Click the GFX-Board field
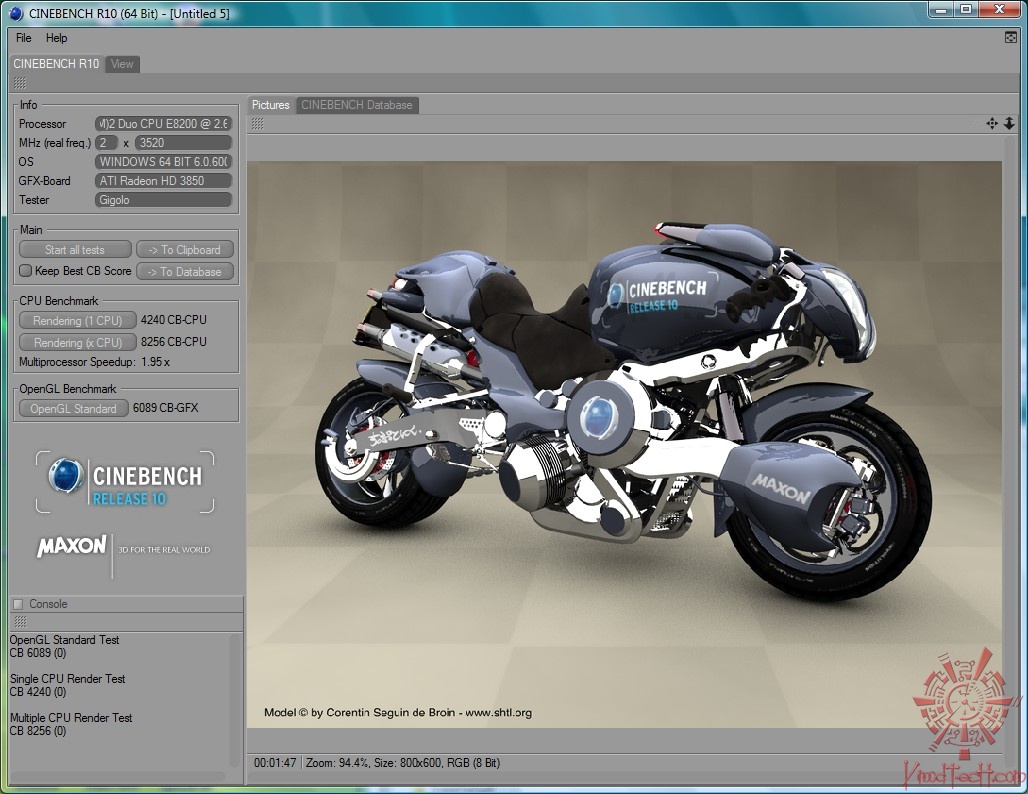This screenshot has height=794, width=1028. (x=163, y=180)
